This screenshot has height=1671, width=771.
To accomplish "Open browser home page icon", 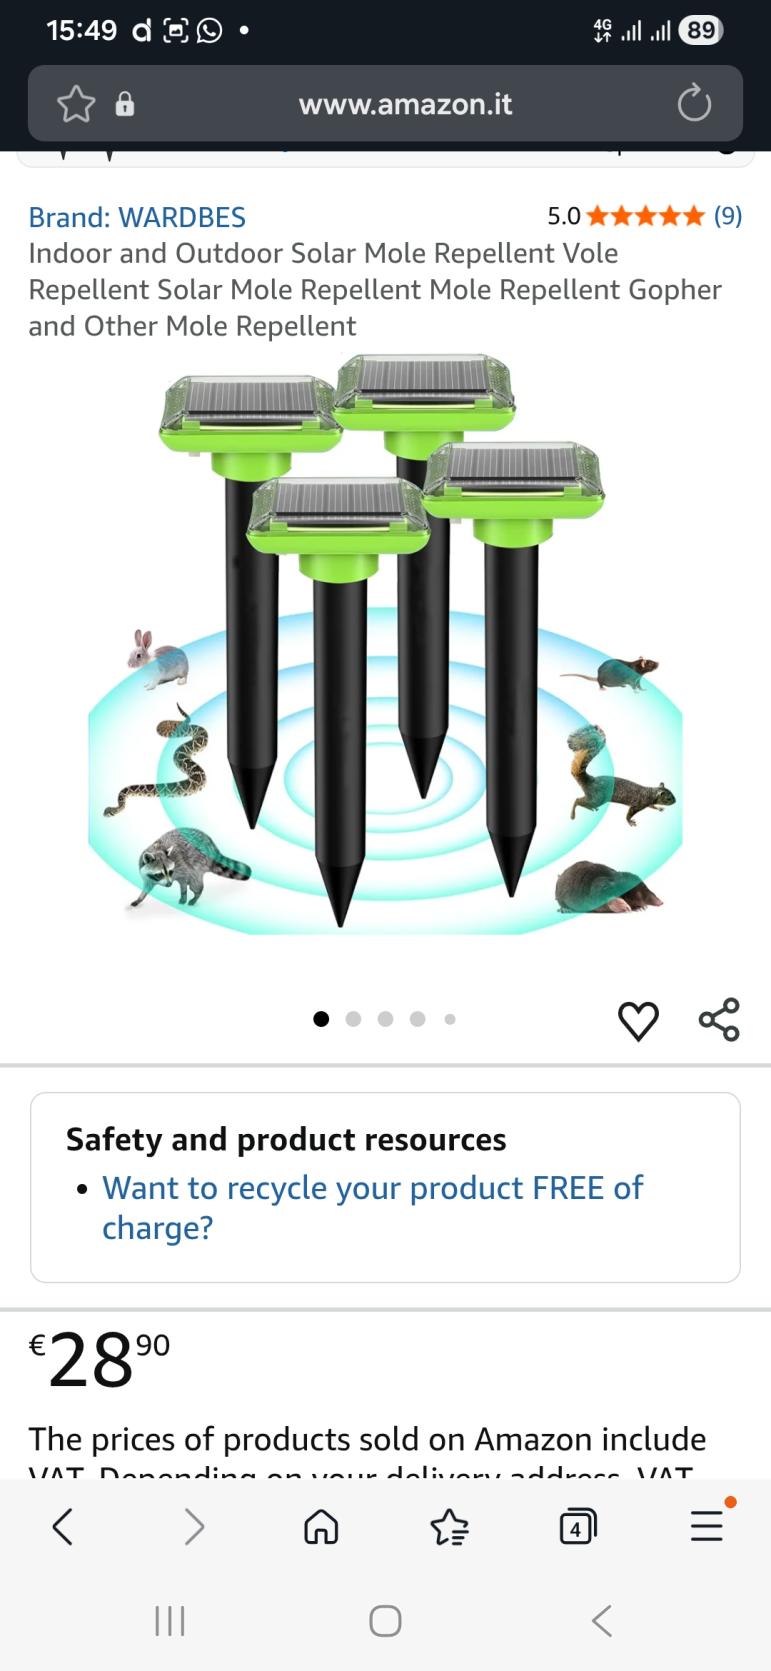I will click(x=321, y=1526).
